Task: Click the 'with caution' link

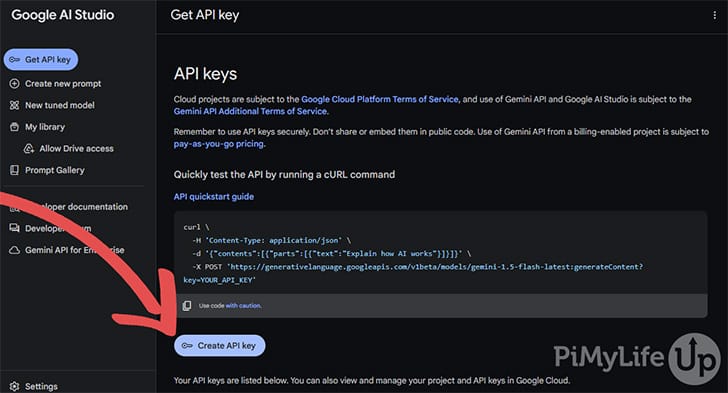Action: click(x=243, y=306)
